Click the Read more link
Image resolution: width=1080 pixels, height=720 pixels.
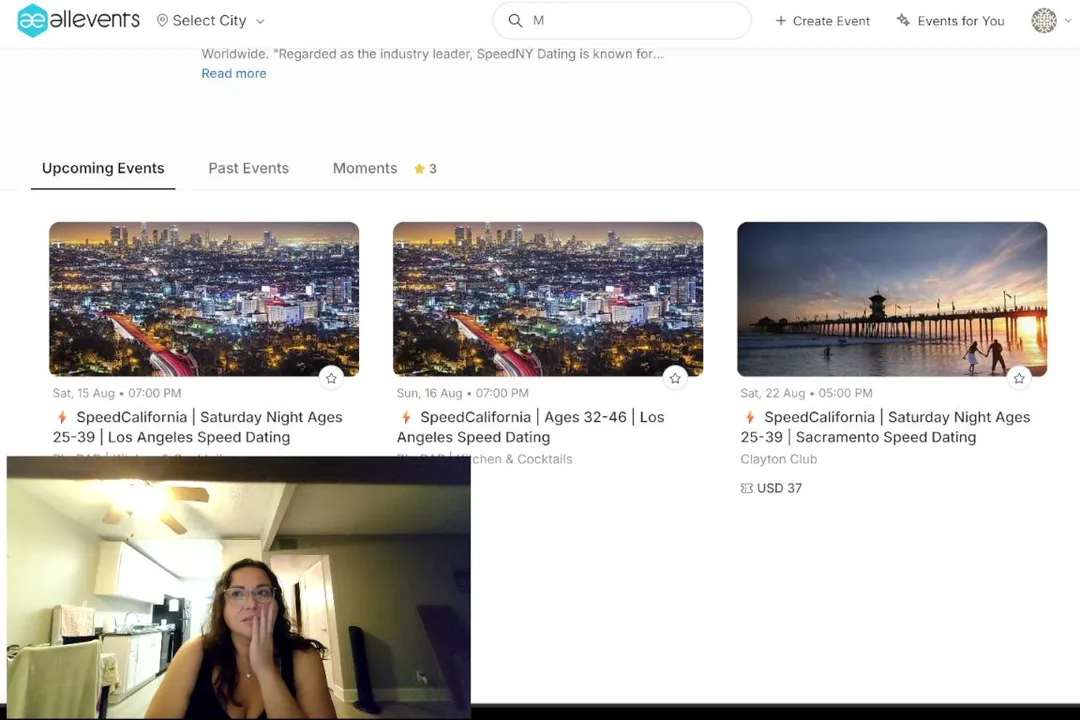click(233, 73)
